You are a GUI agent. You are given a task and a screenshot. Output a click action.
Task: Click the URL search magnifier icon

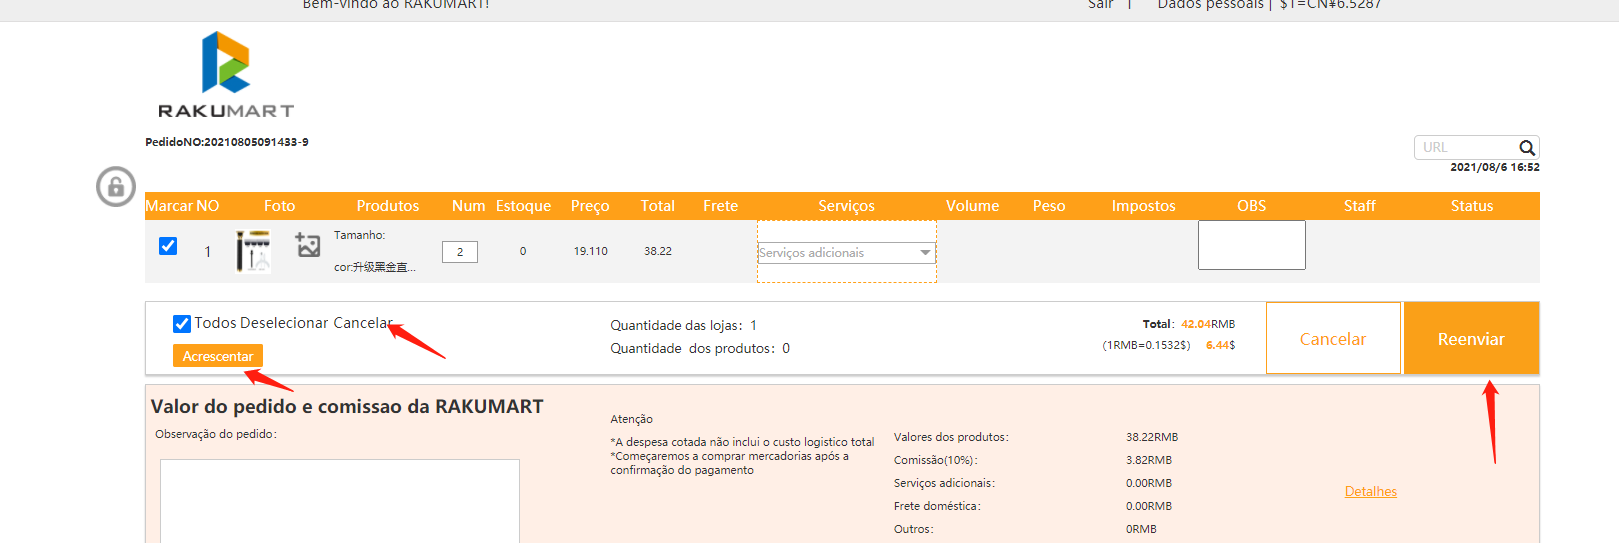1527,148
